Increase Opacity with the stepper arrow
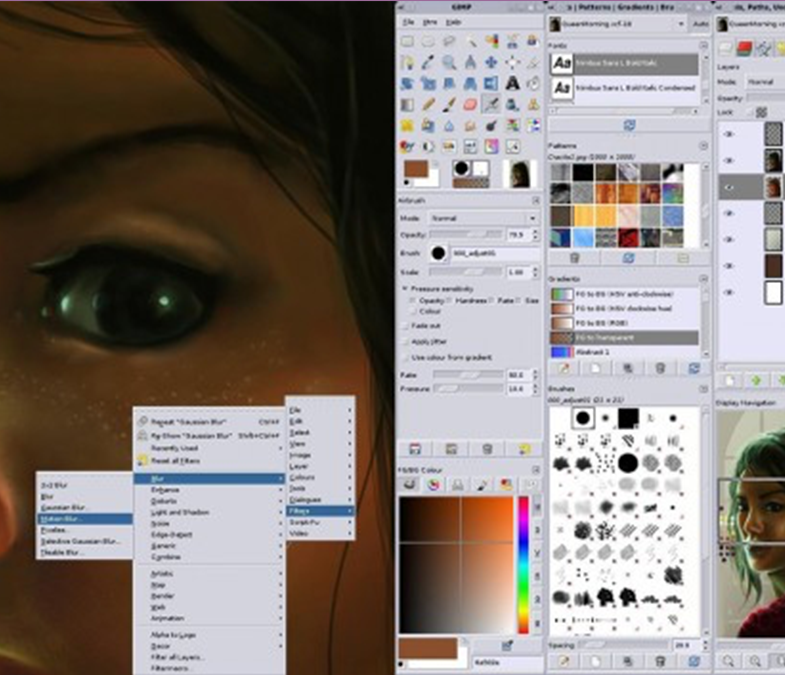This screenshot has height=675, width=785. point(535,232)
